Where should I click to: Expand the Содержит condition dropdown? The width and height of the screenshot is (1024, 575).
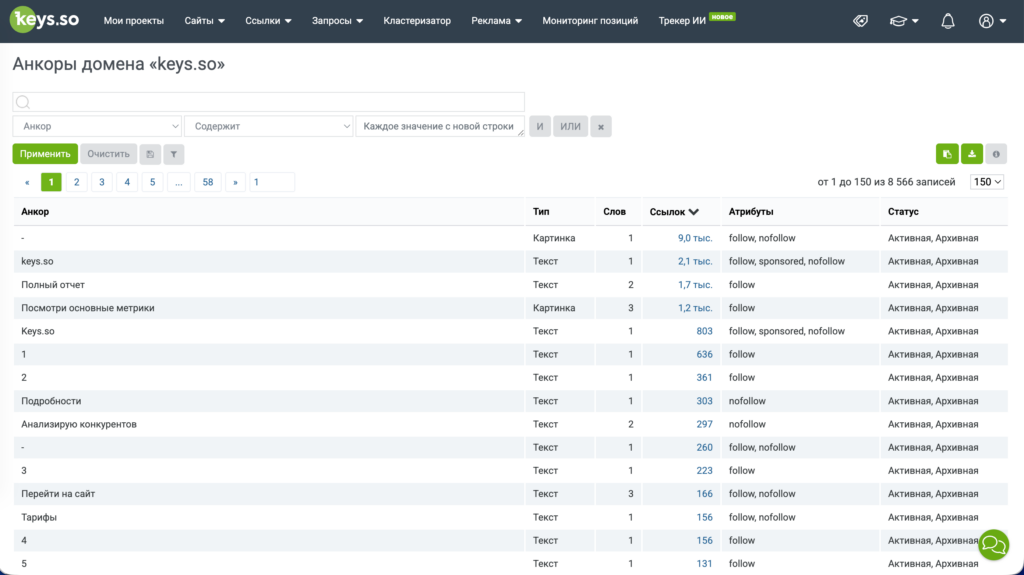(x=268, y=126)
